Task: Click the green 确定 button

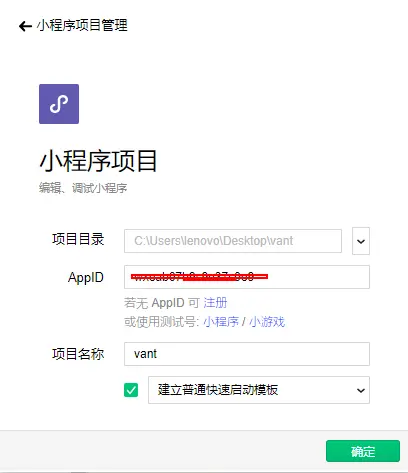Action: click(x=363, y=451)
